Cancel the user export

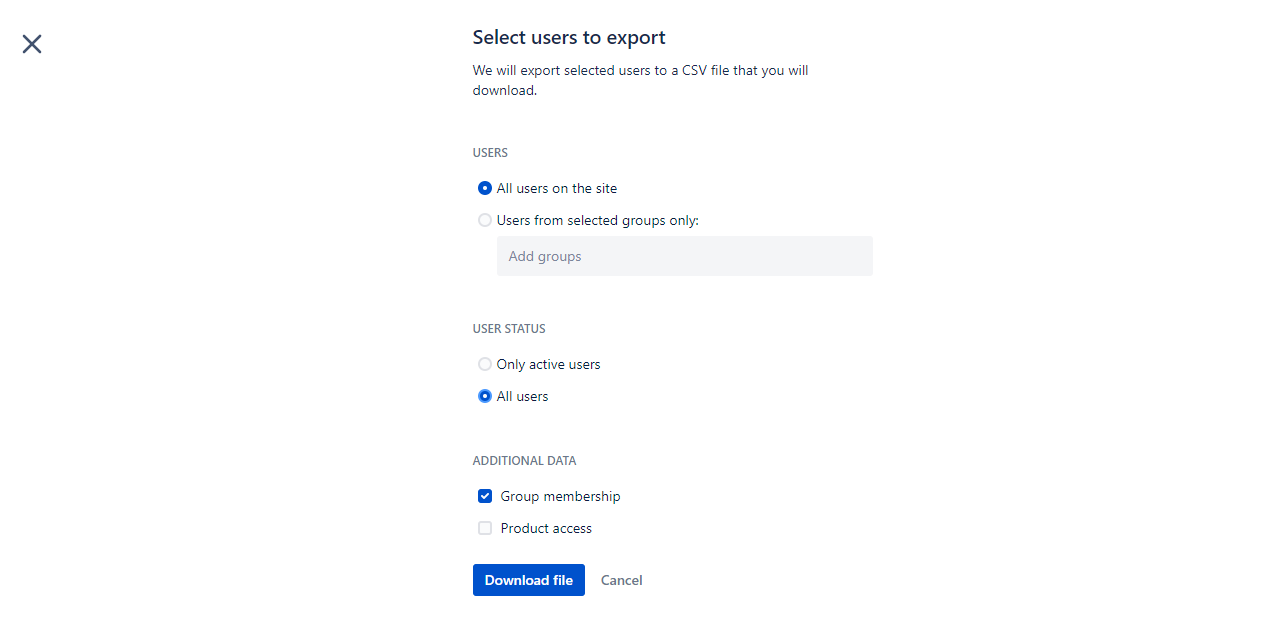621,580
